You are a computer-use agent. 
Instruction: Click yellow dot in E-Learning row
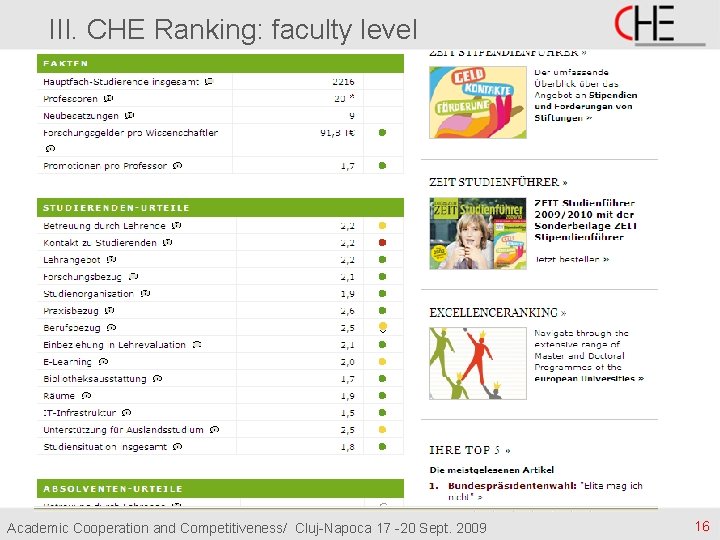pyautogui.click(x=382, y=361)
